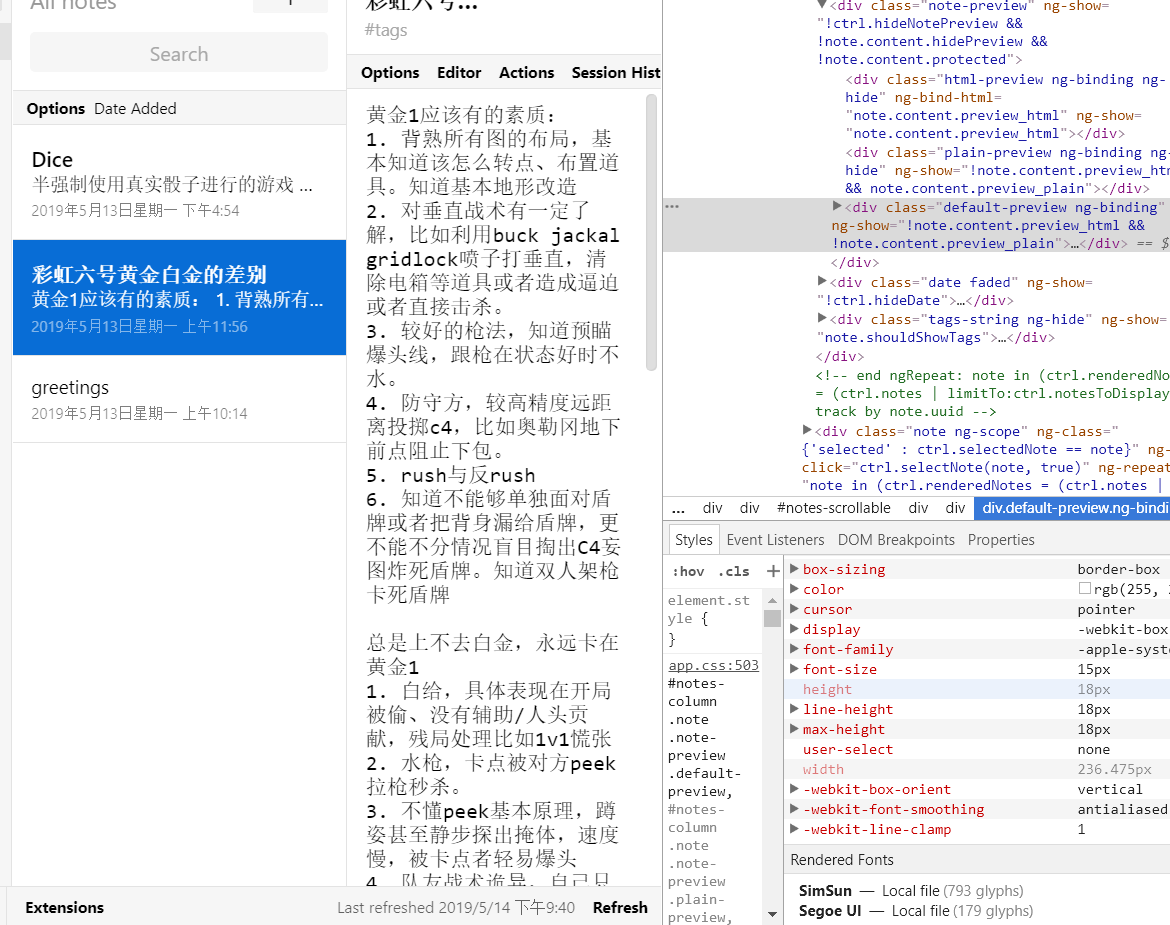This screenshot has height=925, width=1170.
Task: Add a new style rule with the + icon
Action: 771,571
